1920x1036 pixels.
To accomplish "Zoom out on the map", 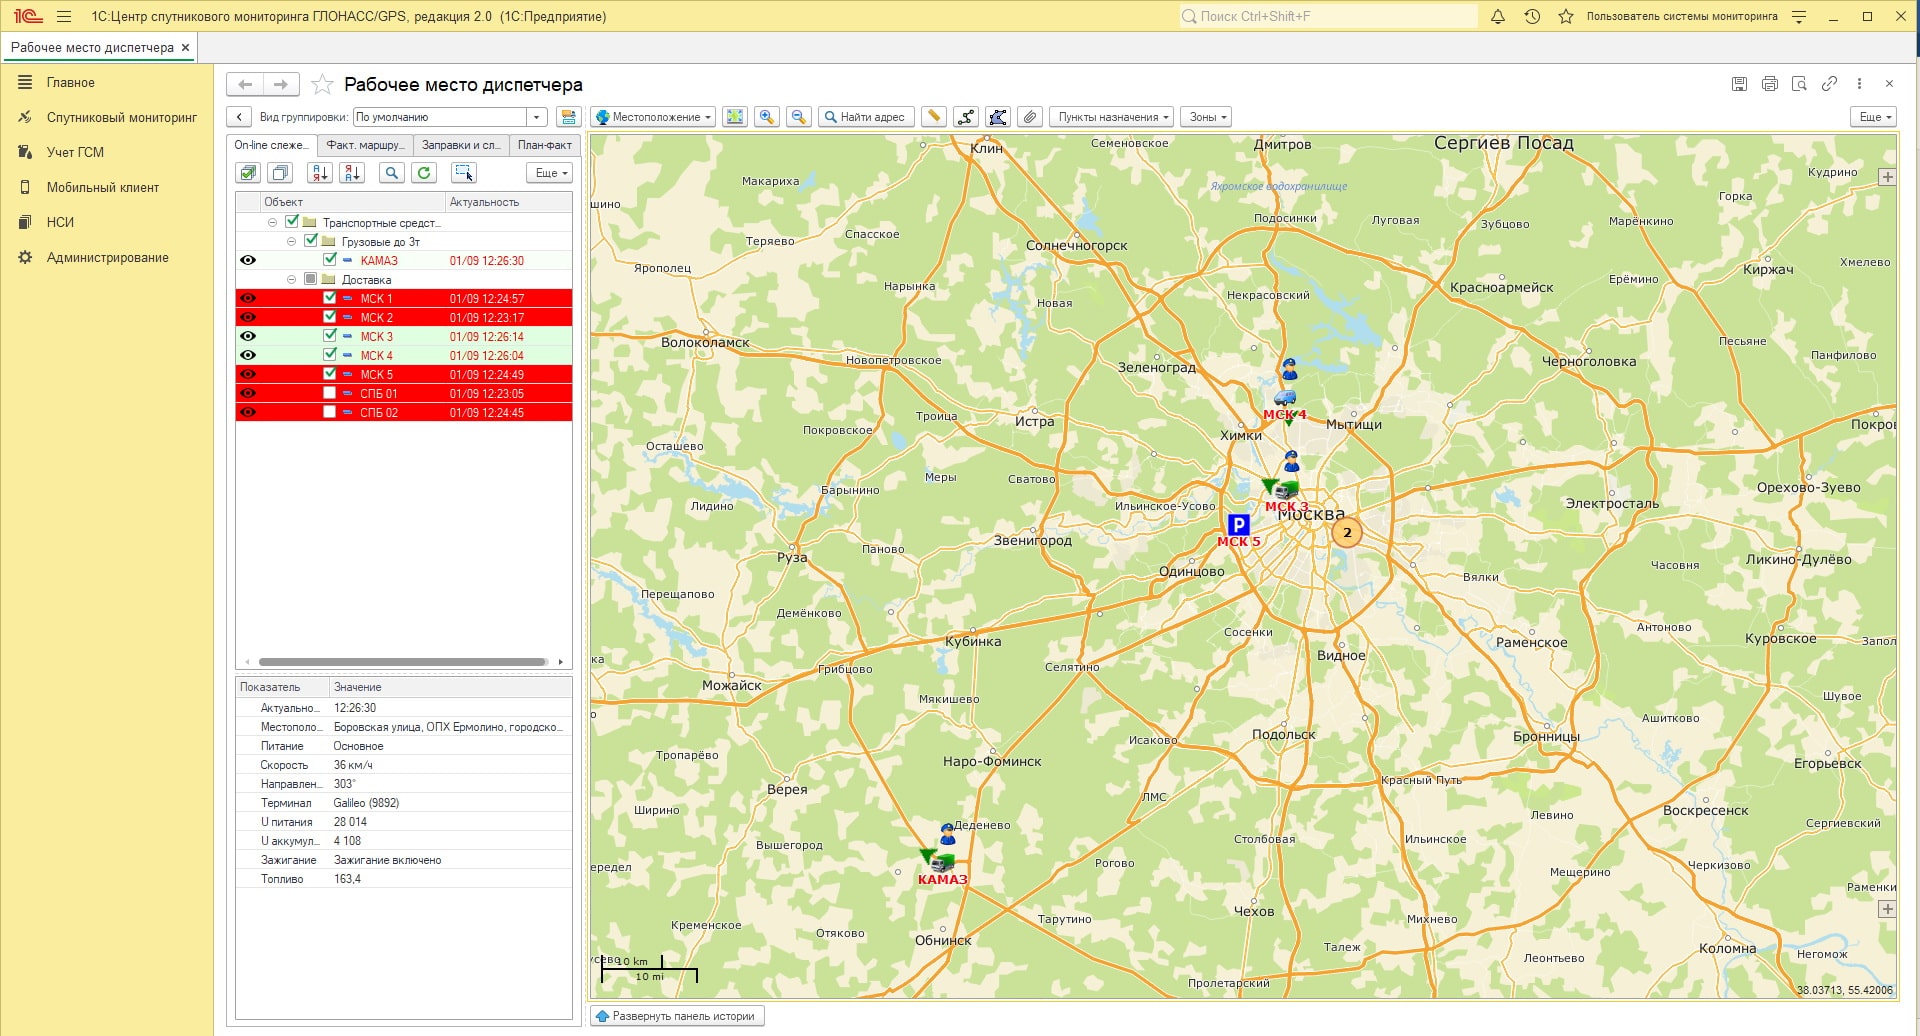I will coord(799,117).
